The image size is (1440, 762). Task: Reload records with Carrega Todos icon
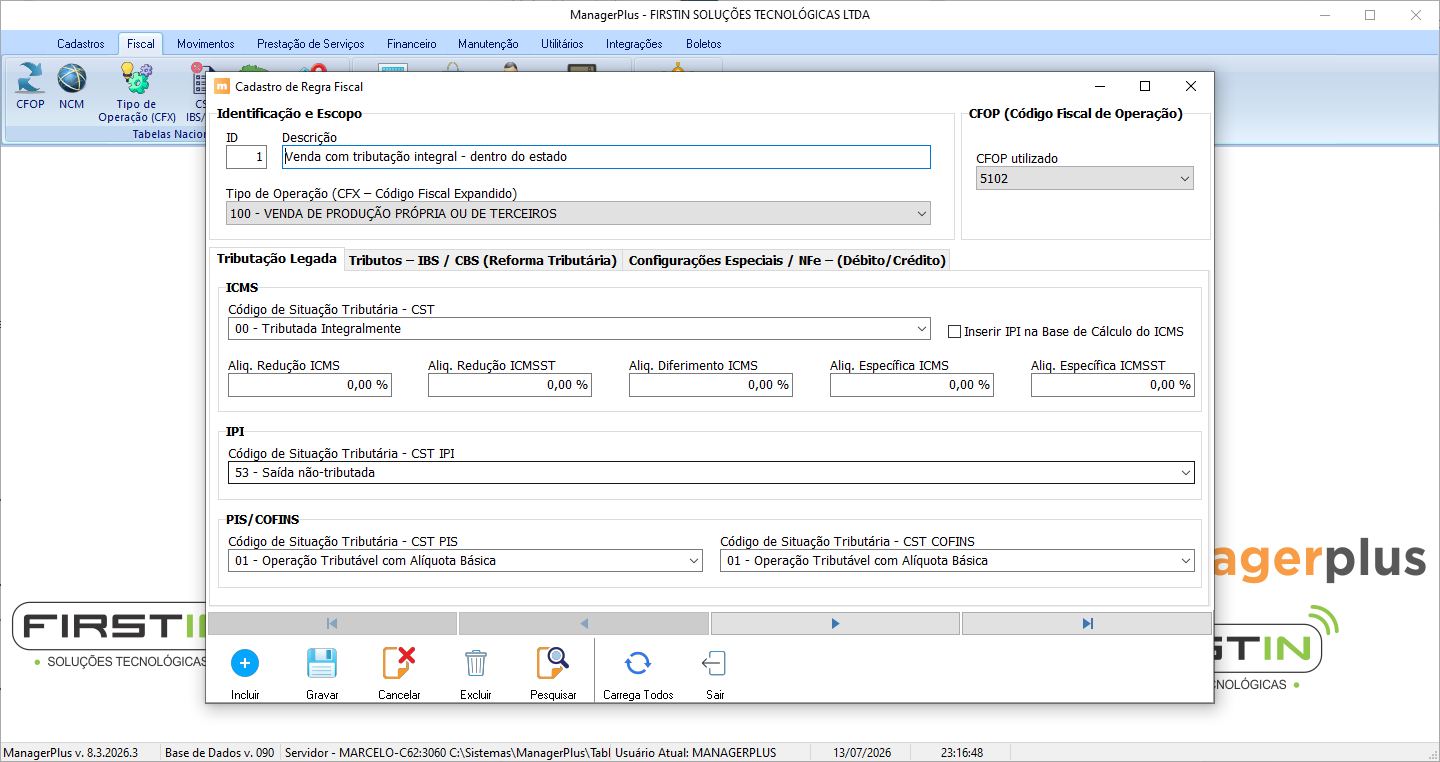pos(638,663)
